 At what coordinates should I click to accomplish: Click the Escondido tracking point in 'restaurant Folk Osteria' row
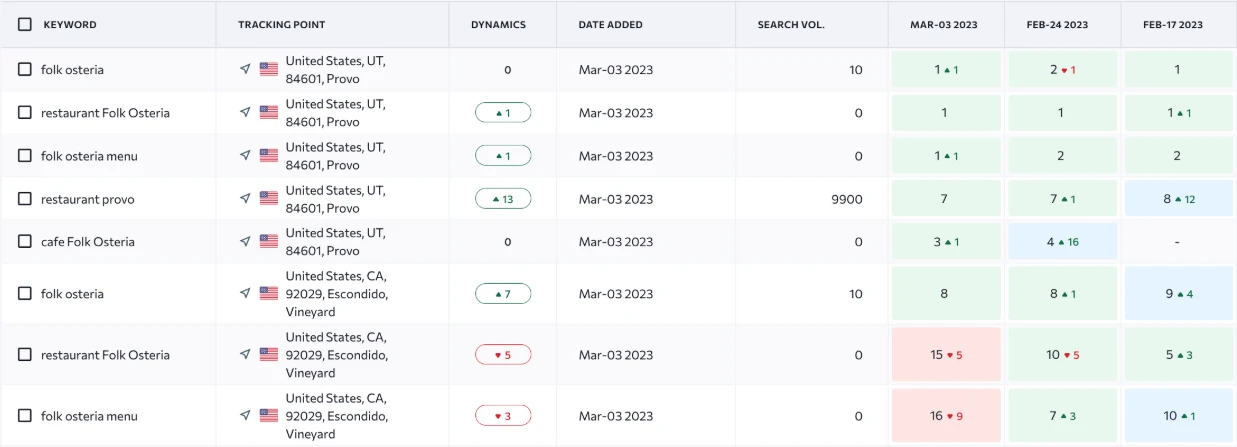click(x=337, y=355)
